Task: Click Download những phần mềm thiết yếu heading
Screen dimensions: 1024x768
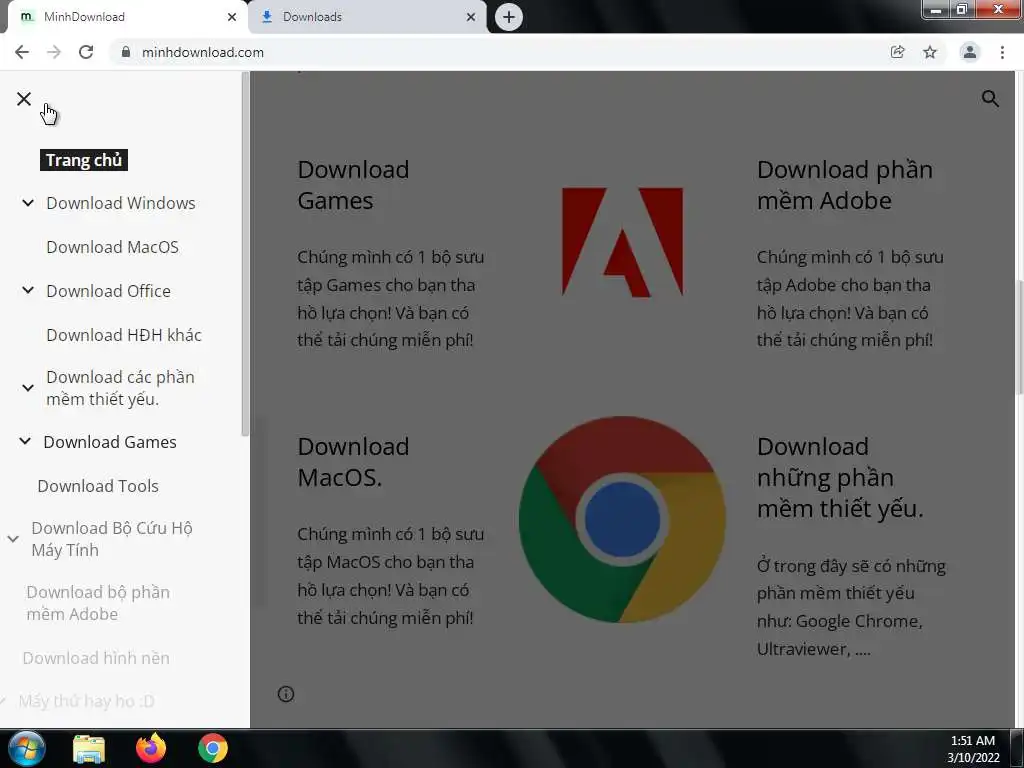Action: click(x=840, y=477)
